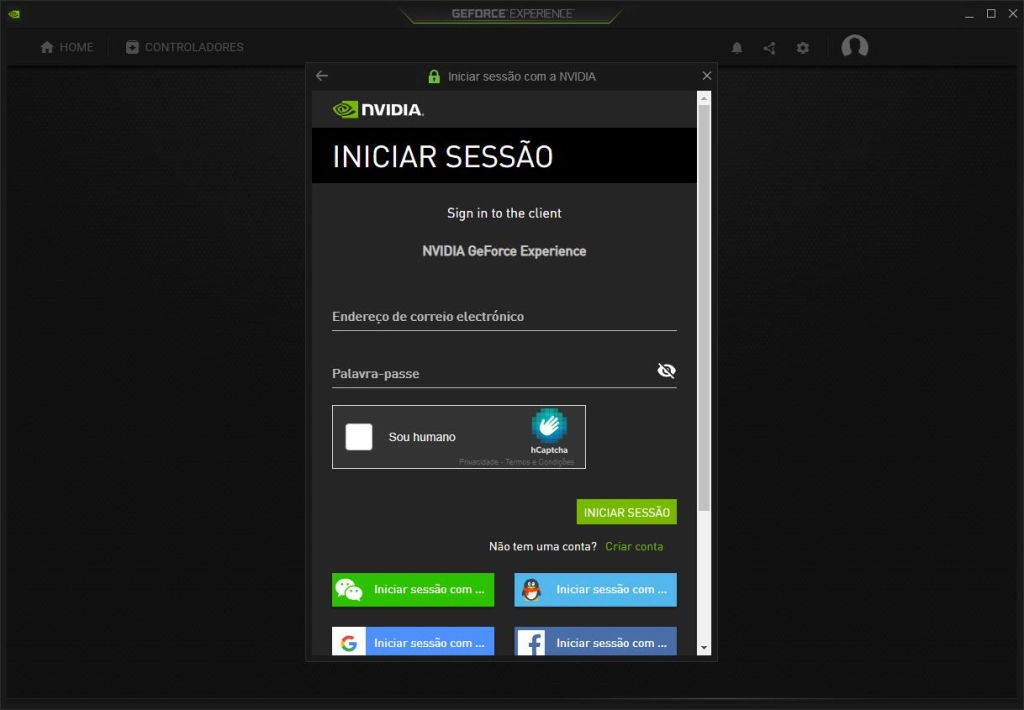Click the dialog scrollbar down arrow
Viewport: 1024px width, 710px height.
point(703,648)
